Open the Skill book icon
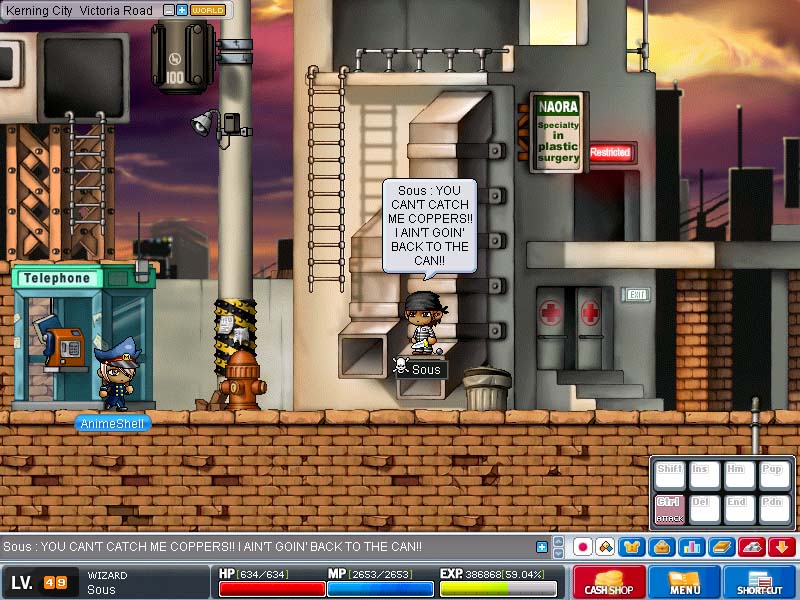The image size is (800, 600). pyautogui.click(x=722, y=547)
